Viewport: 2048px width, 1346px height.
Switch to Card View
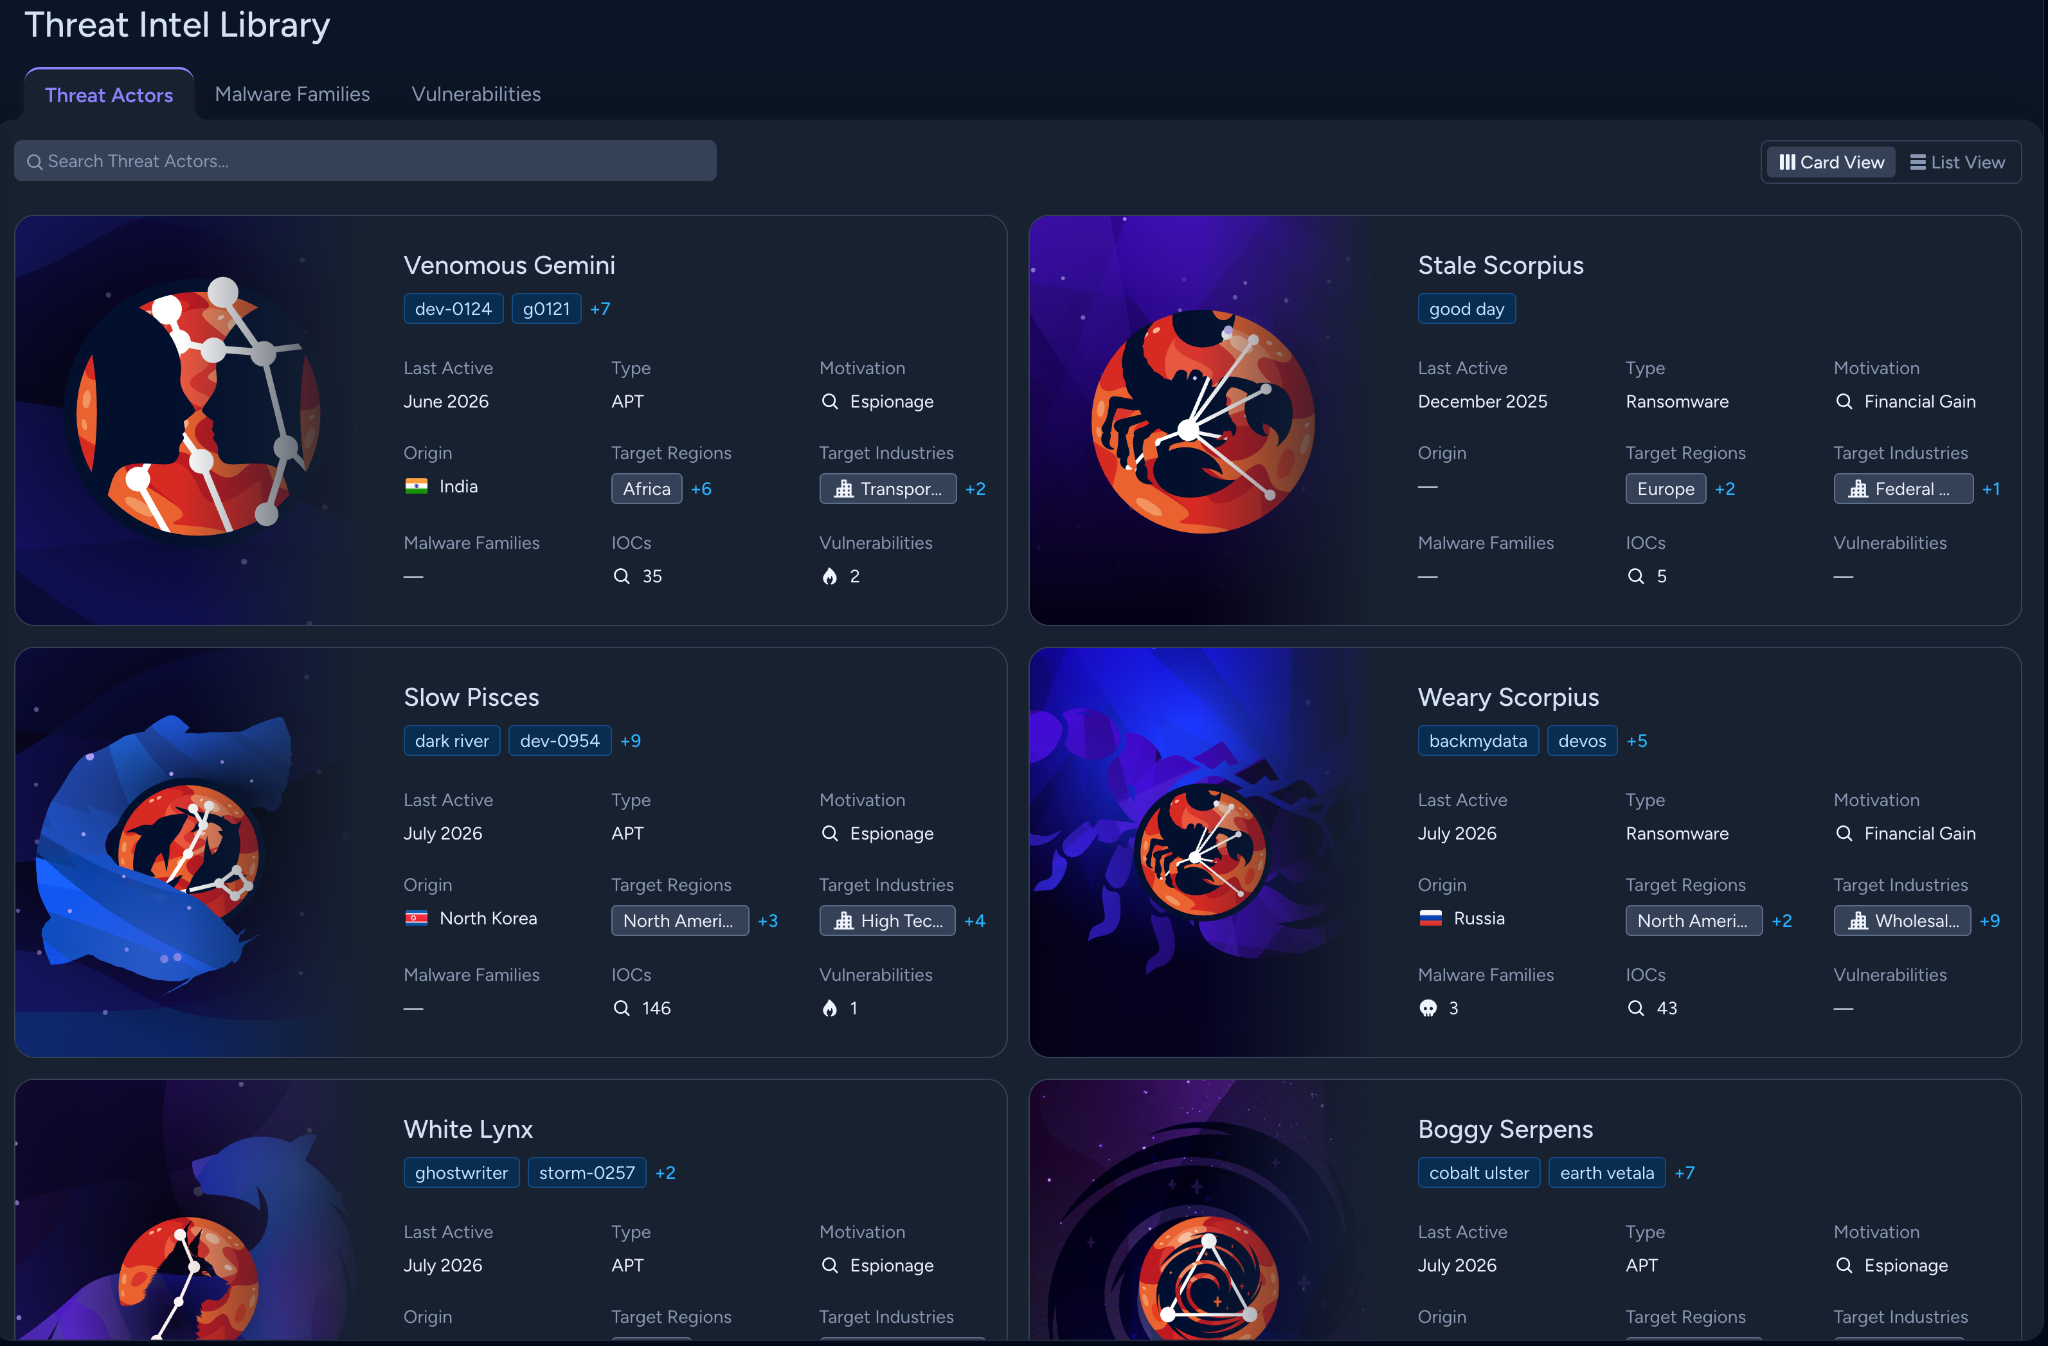point(1831,162)
